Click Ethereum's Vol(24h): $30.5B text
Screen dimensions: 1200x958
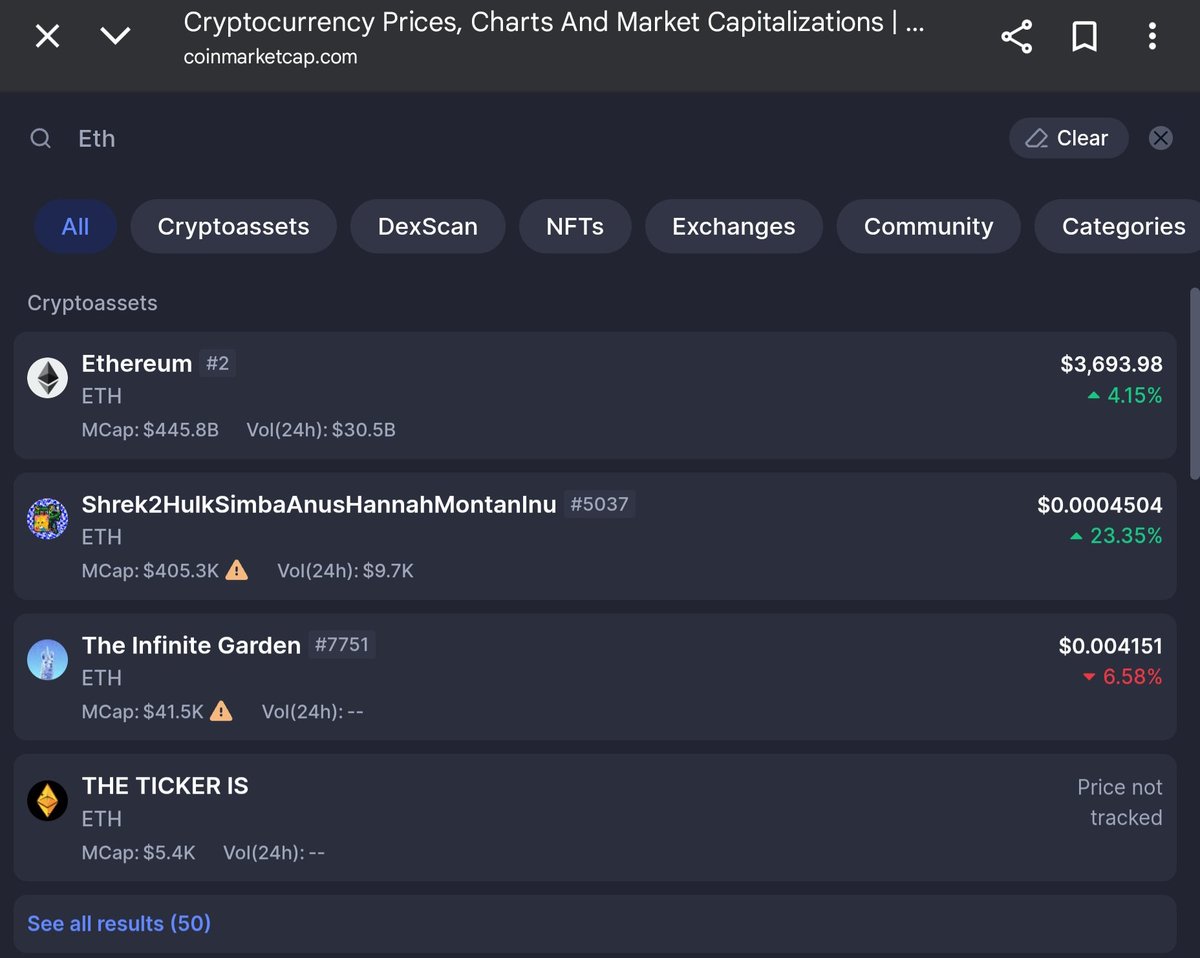(321, 430)
